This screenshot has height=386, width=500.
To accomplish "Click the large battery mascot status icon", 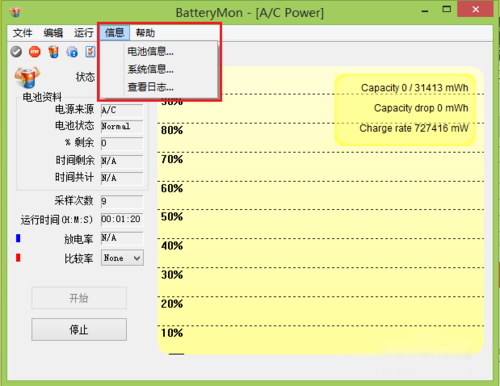I will (27, 77).
